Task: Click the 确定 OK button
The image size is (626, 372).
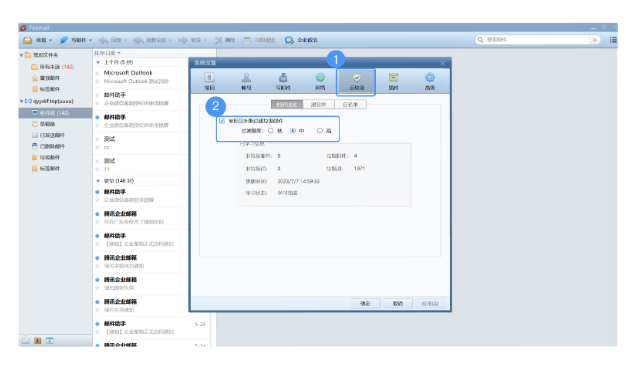Action: (365, 304)
